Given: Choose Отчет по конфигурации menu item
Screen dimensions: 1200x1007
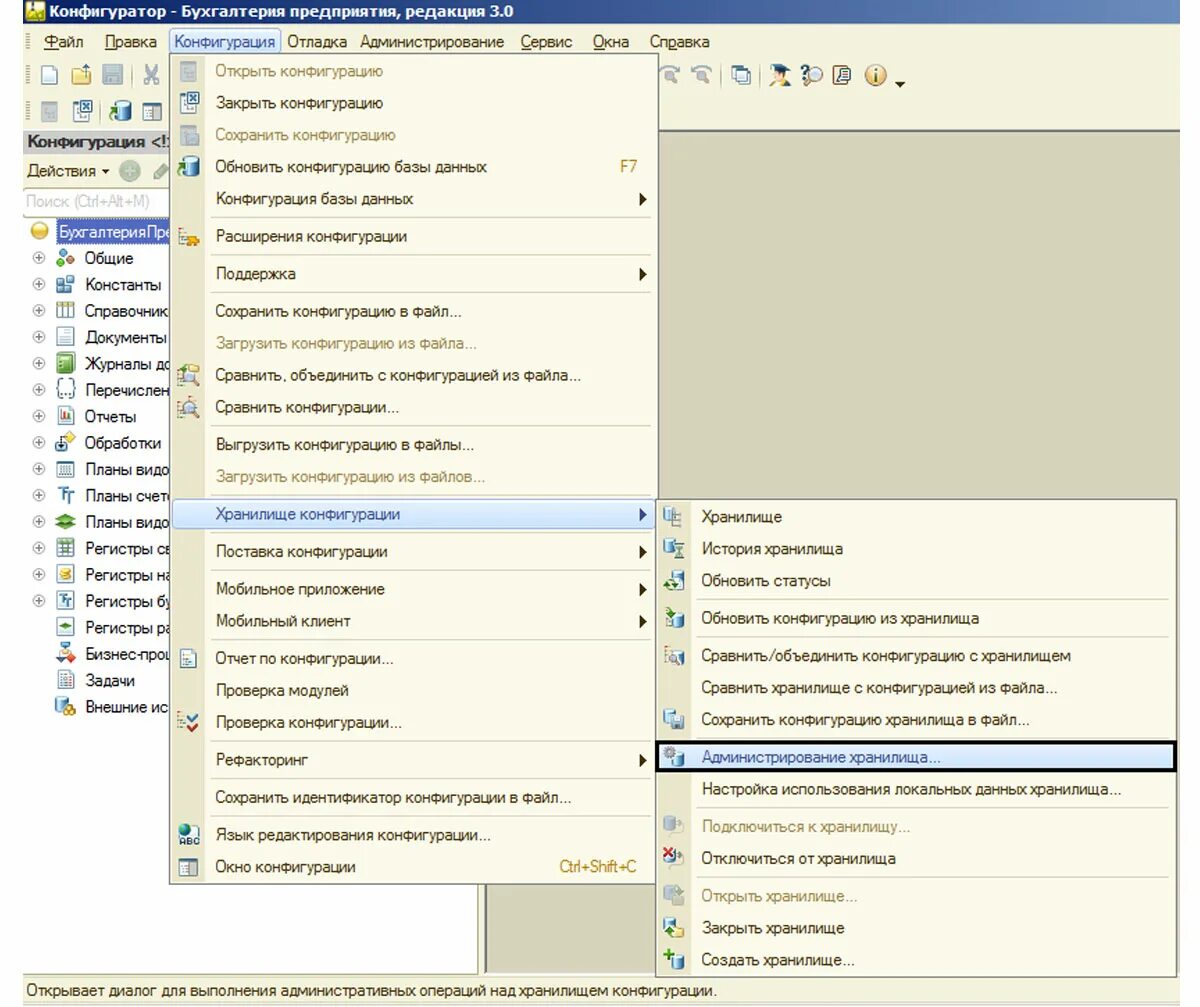Looking at the screenshot, I should [x=413, y=659].
